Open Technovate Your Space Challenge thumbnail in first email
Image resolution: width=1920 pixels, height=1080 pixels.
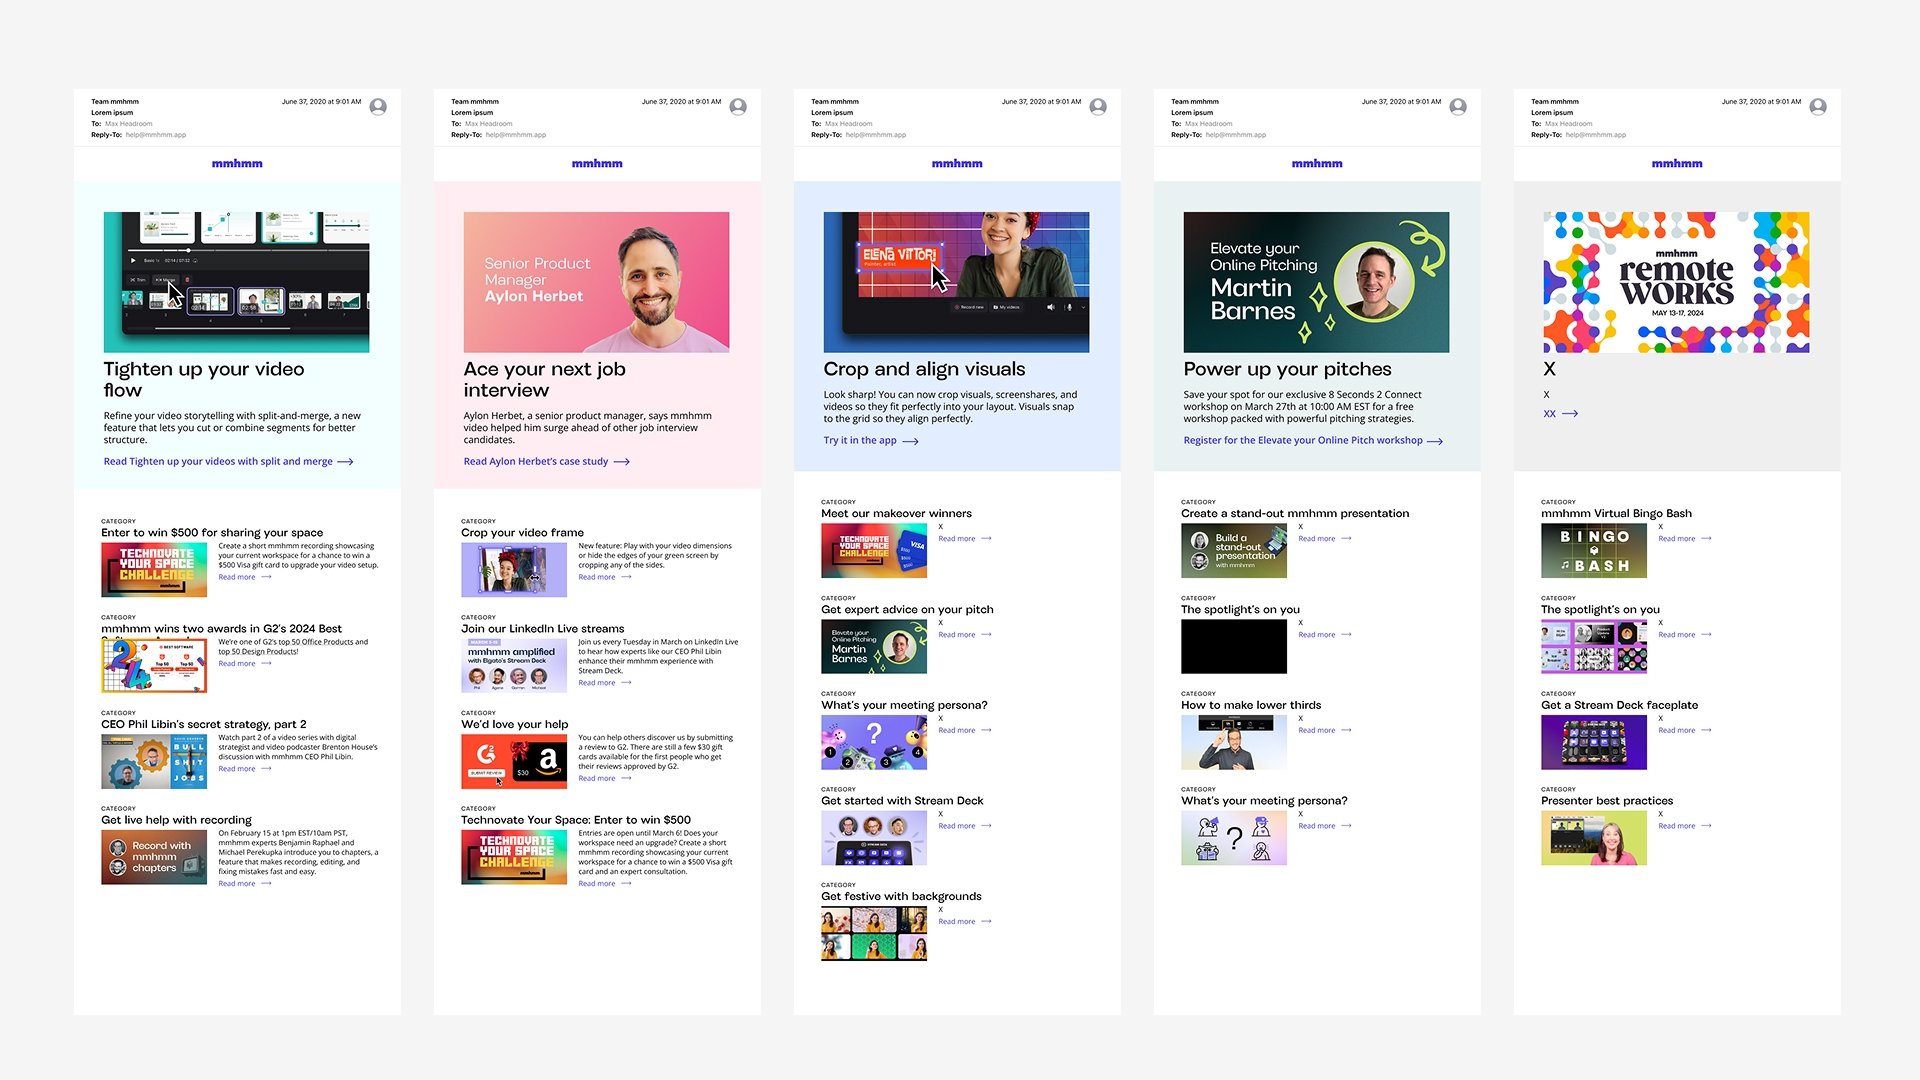click(154, 569)
